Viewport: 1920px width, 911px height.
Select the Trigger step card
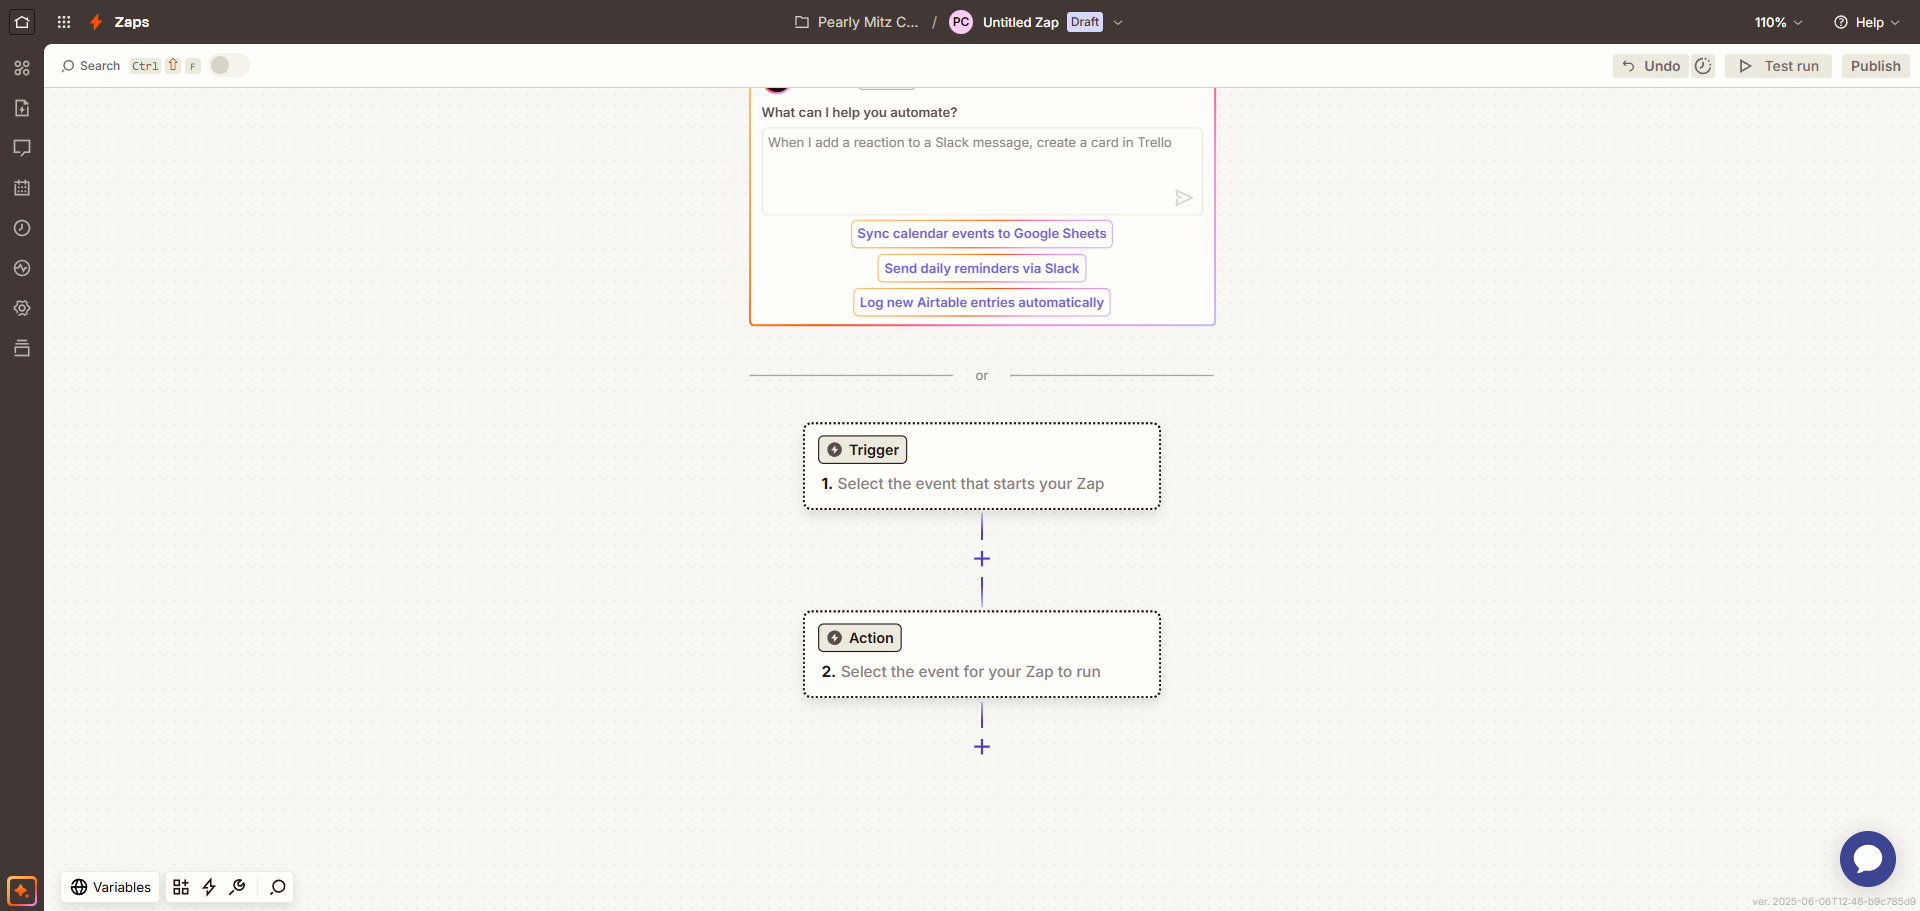(x=982, y=466)
